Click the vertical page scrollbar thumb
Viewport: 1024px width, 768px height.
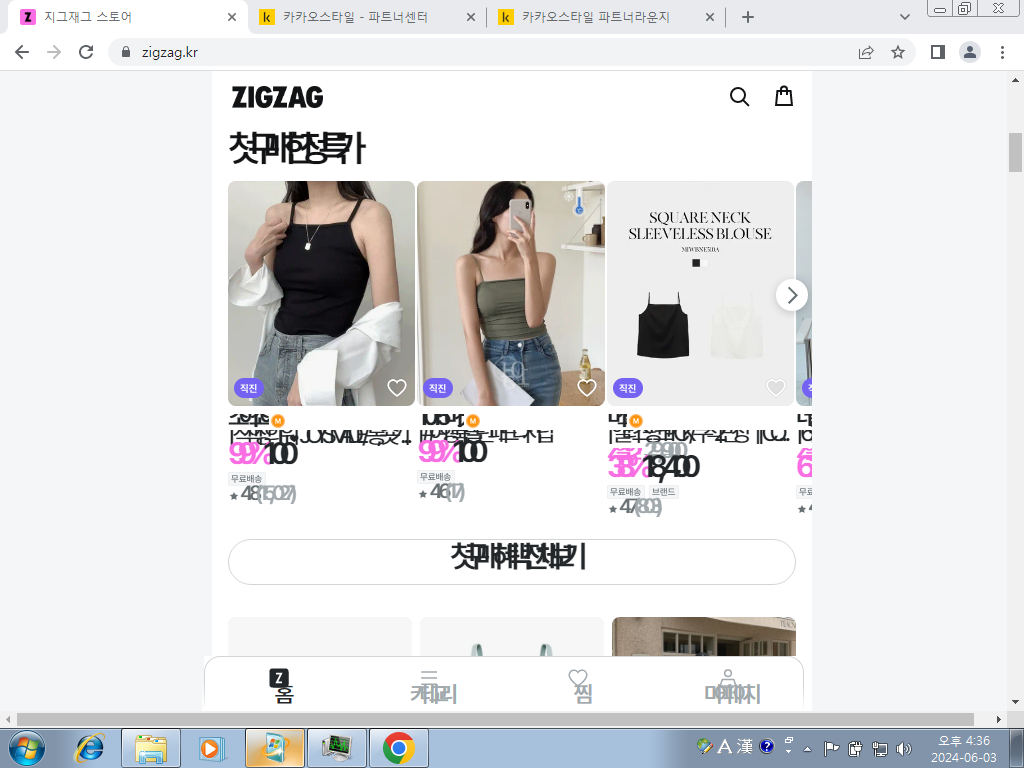[x=1016, y=152]
